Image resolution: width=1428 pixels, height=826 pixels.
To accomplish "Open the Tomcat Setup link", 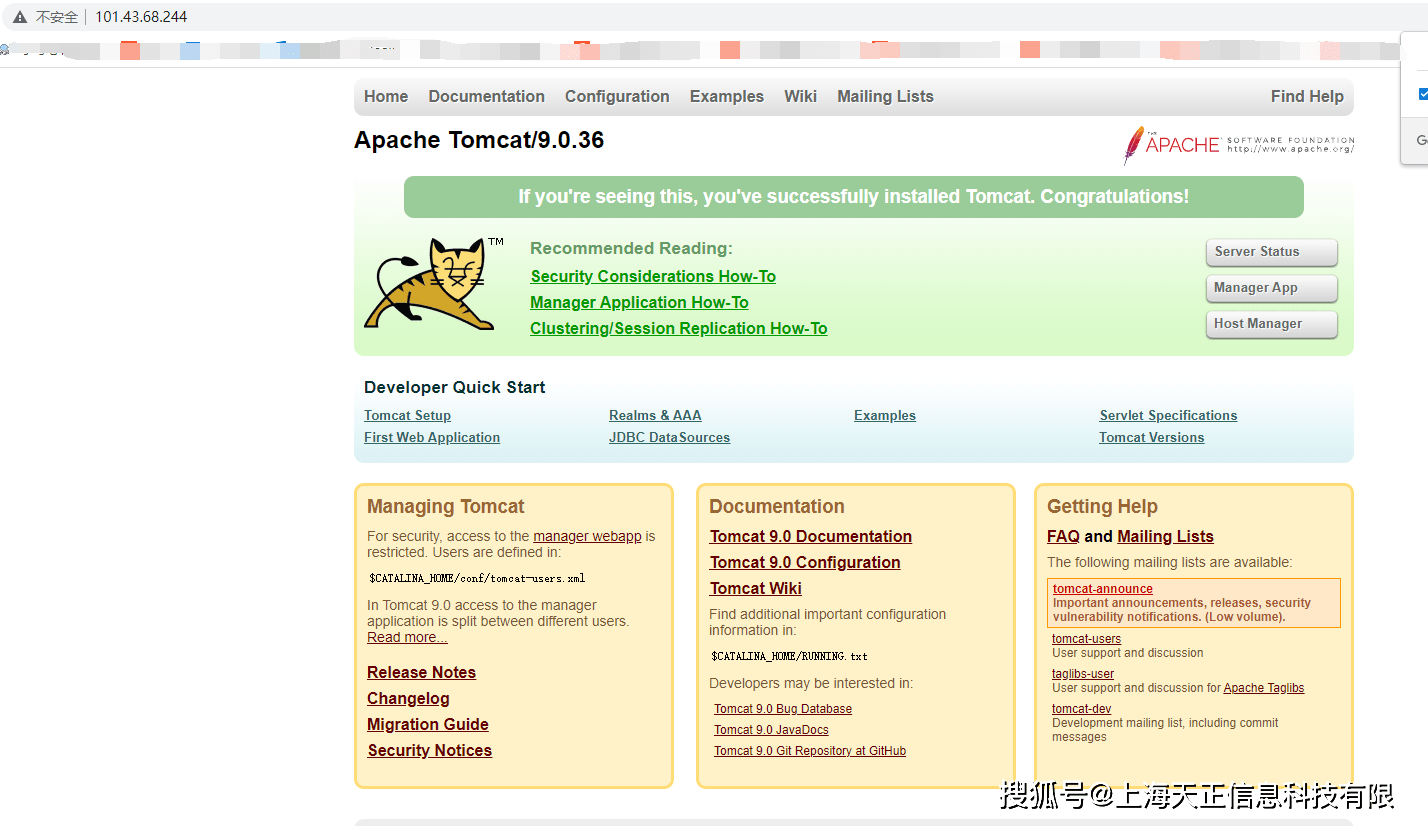I will pos(407,416).
